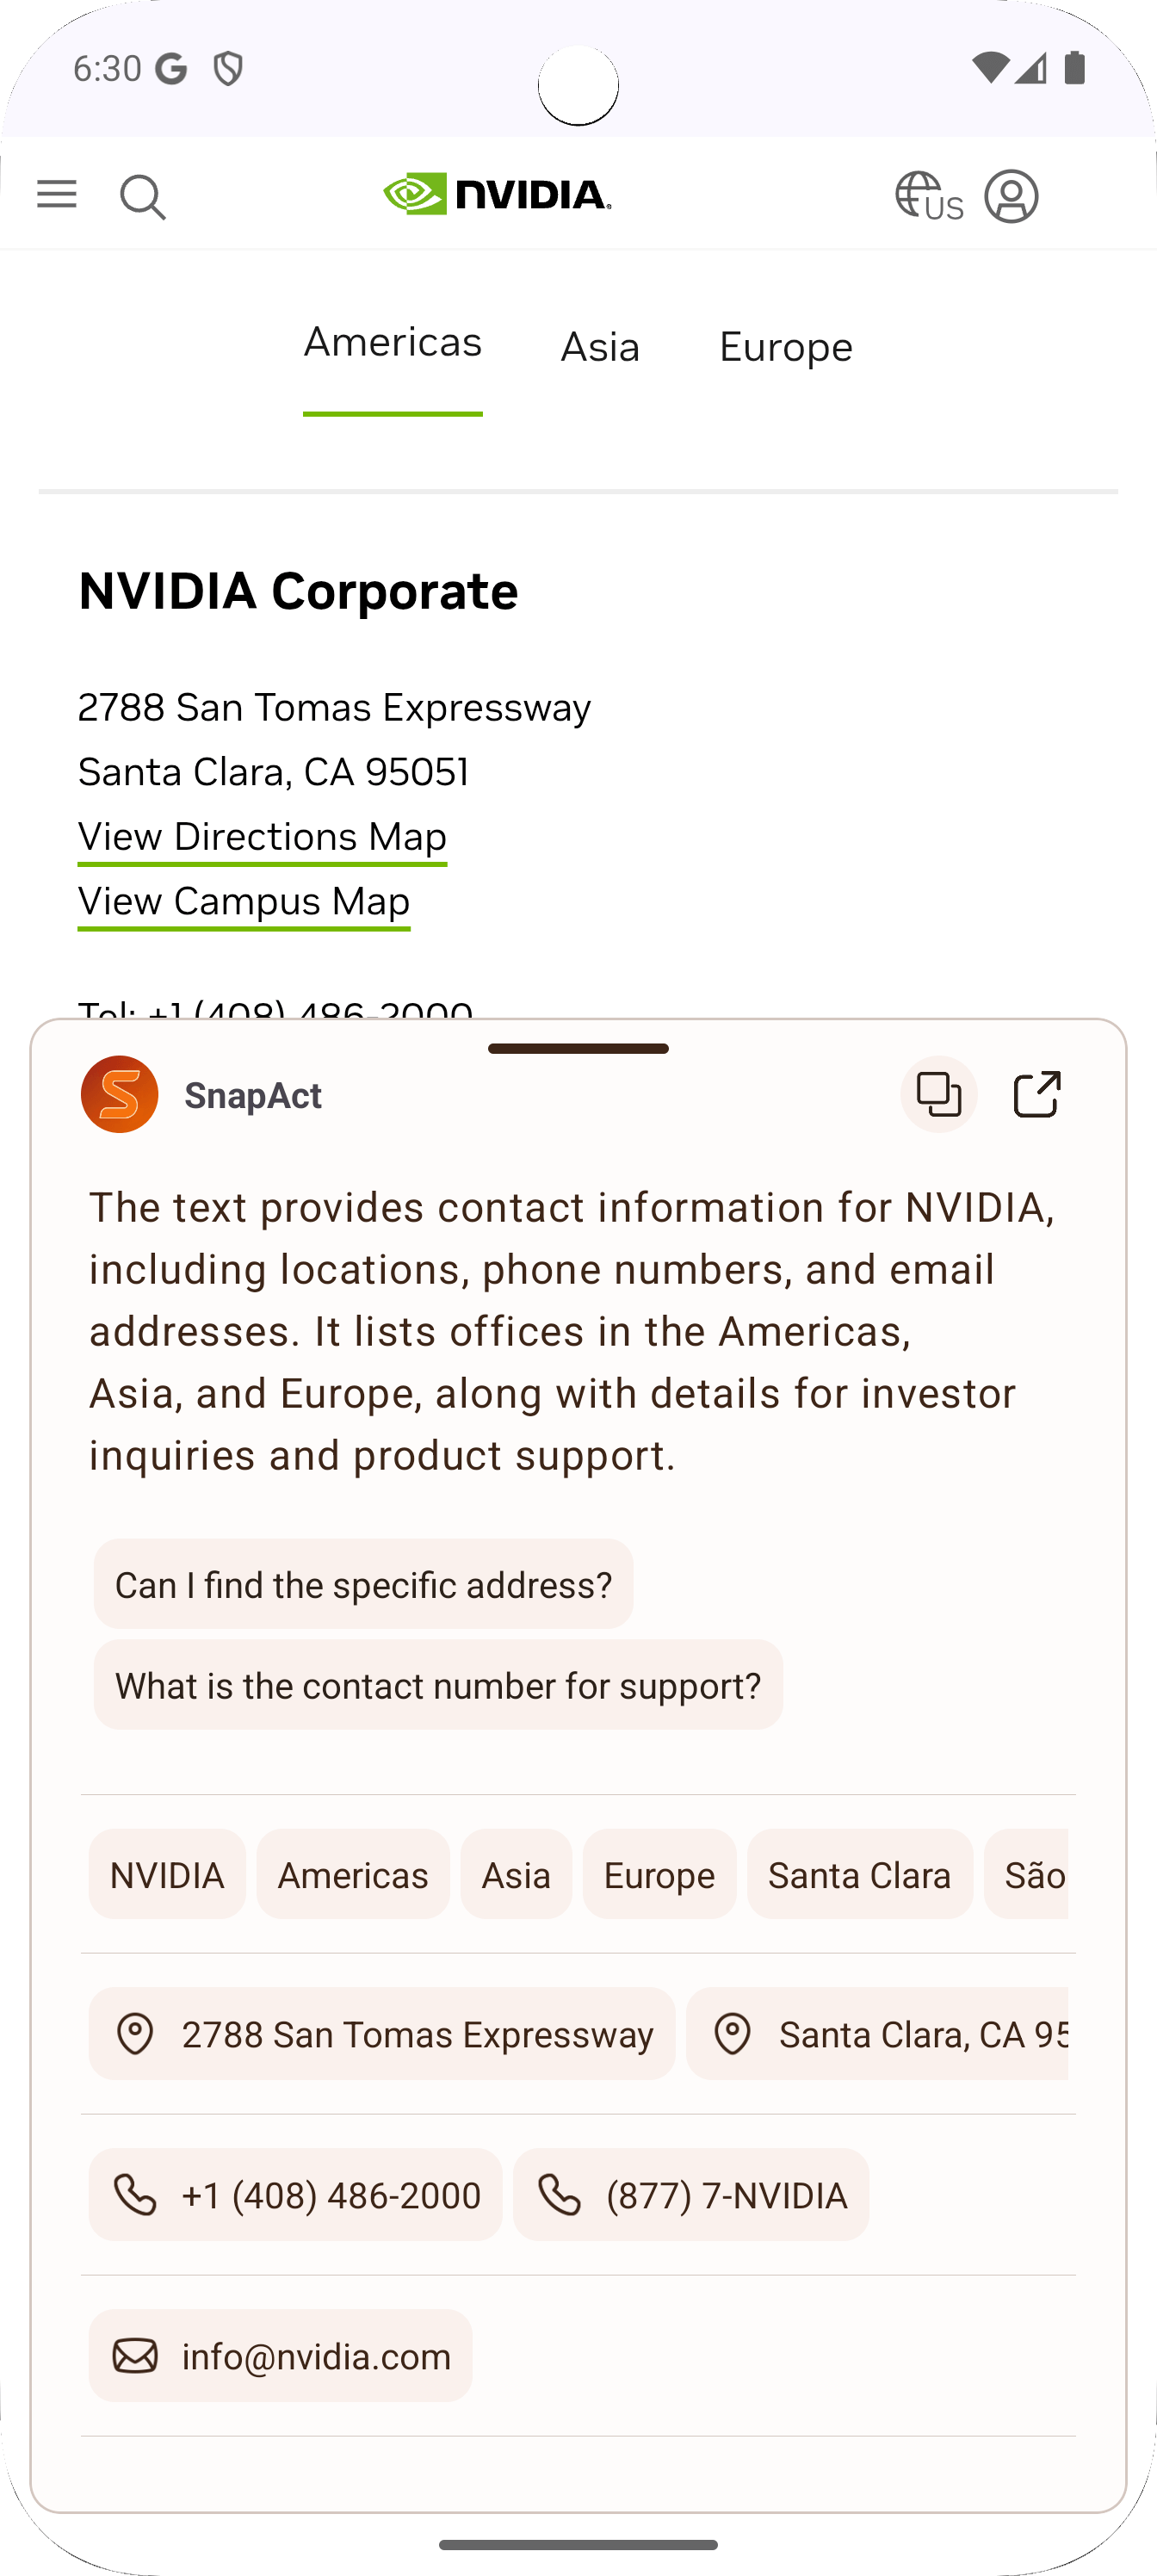Tap the SnapAct share/open external icon

coord(1037,1094)
